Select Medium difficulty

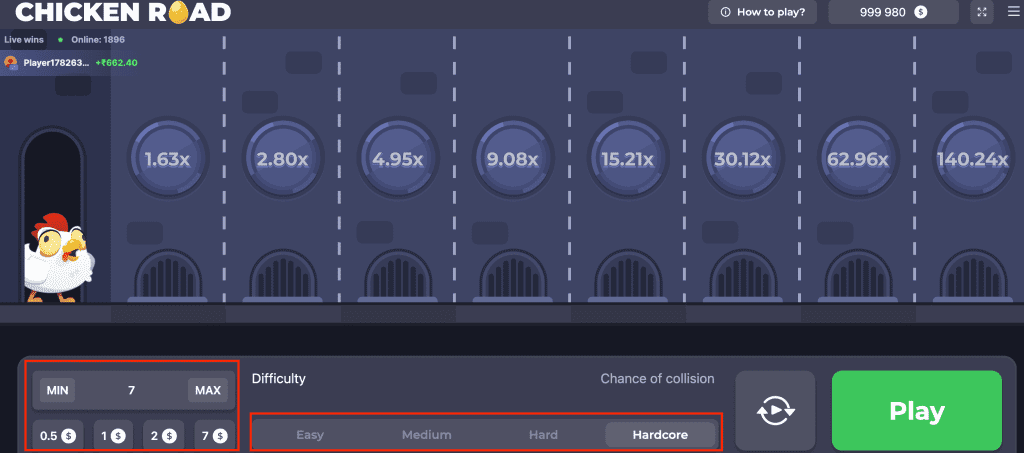426,435
